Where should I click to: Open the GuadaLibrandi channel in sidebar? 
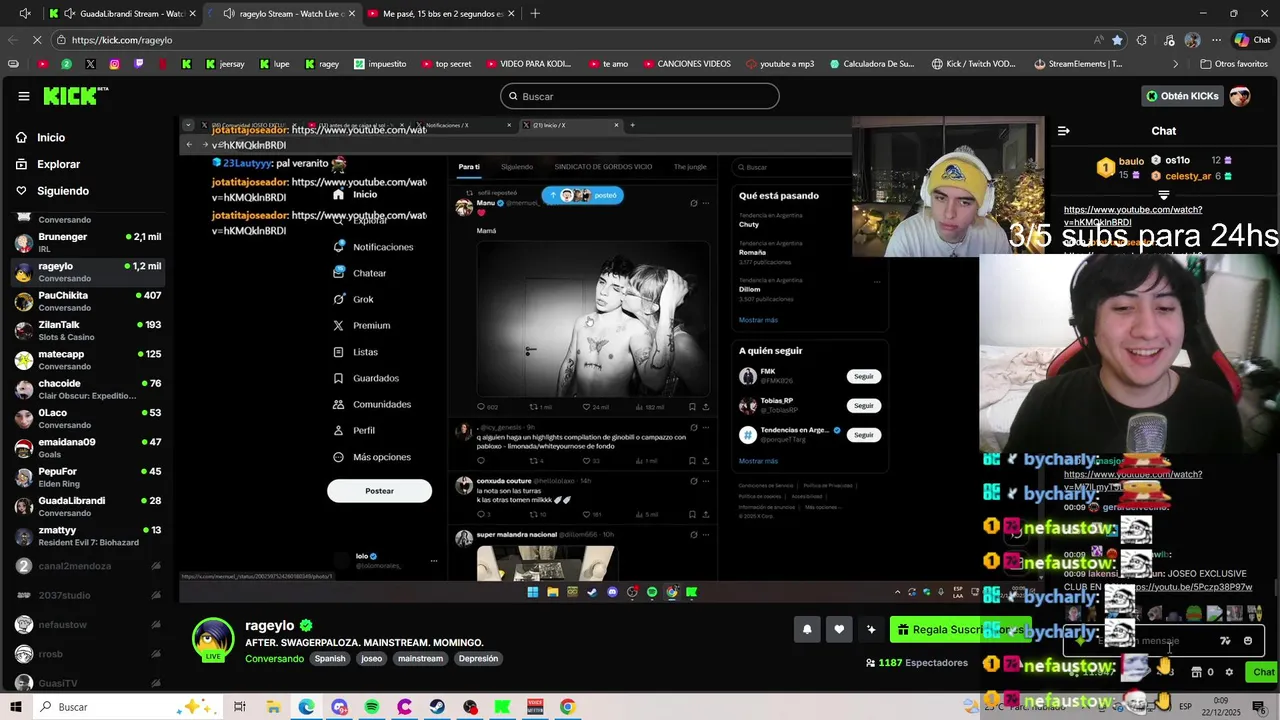pyautogui.click(x=88, y=506)
